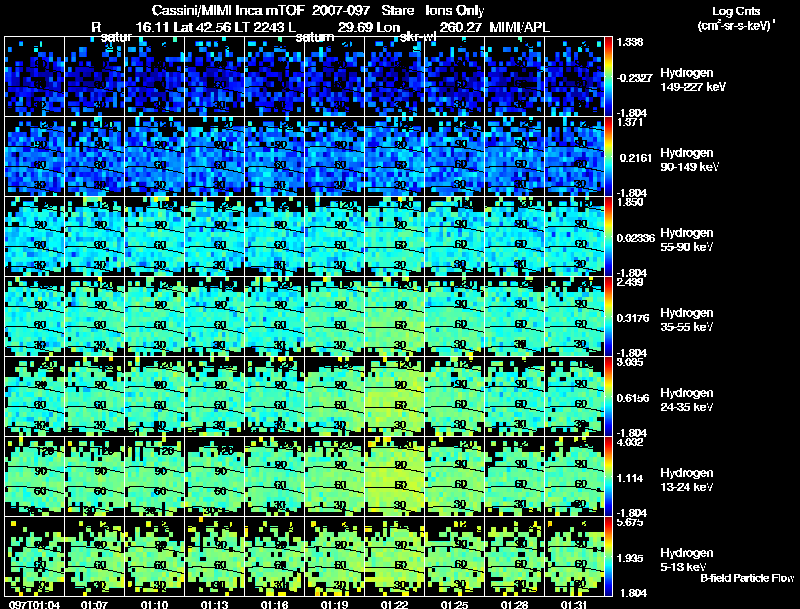Screen dimensions: 800x609
Task: Click the colorbar maximum value 2.439
Action: pyautogui.click(x=630, y=283)
